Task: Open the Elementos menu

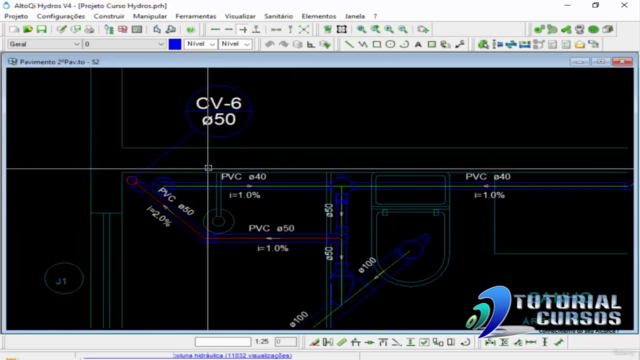Action: point(319,16)
